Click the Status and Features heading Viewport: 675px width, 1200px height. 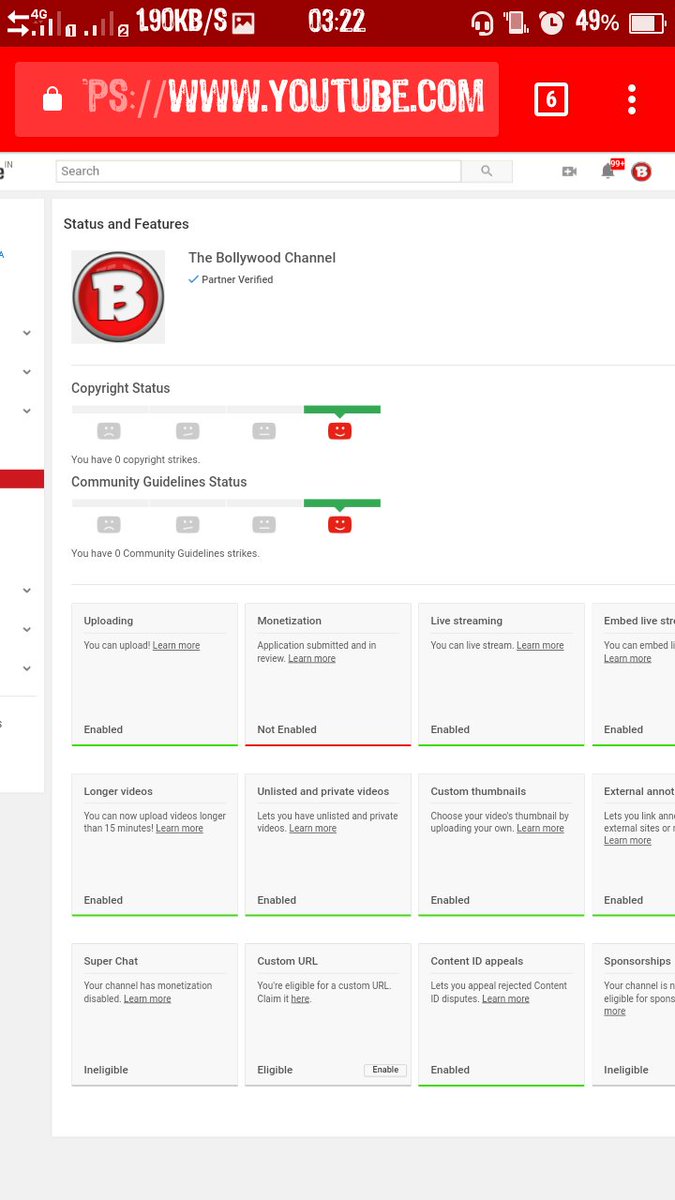(126, 224)
